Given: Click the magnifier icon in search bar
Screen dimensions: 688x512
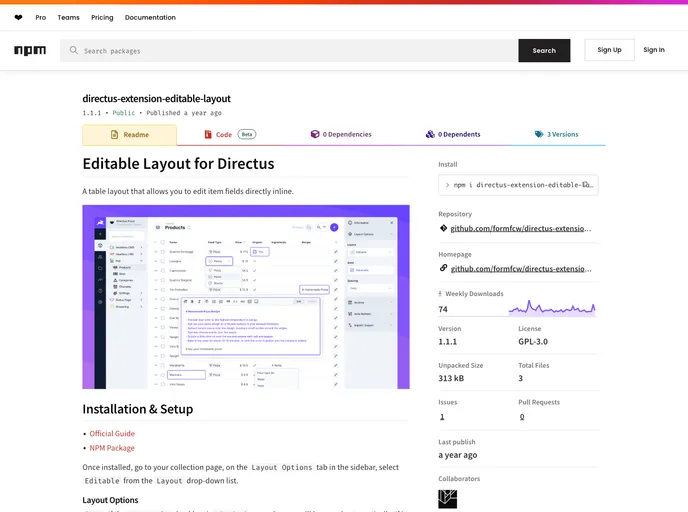Looking at the screenshot, I should click(x=74, y=50).
